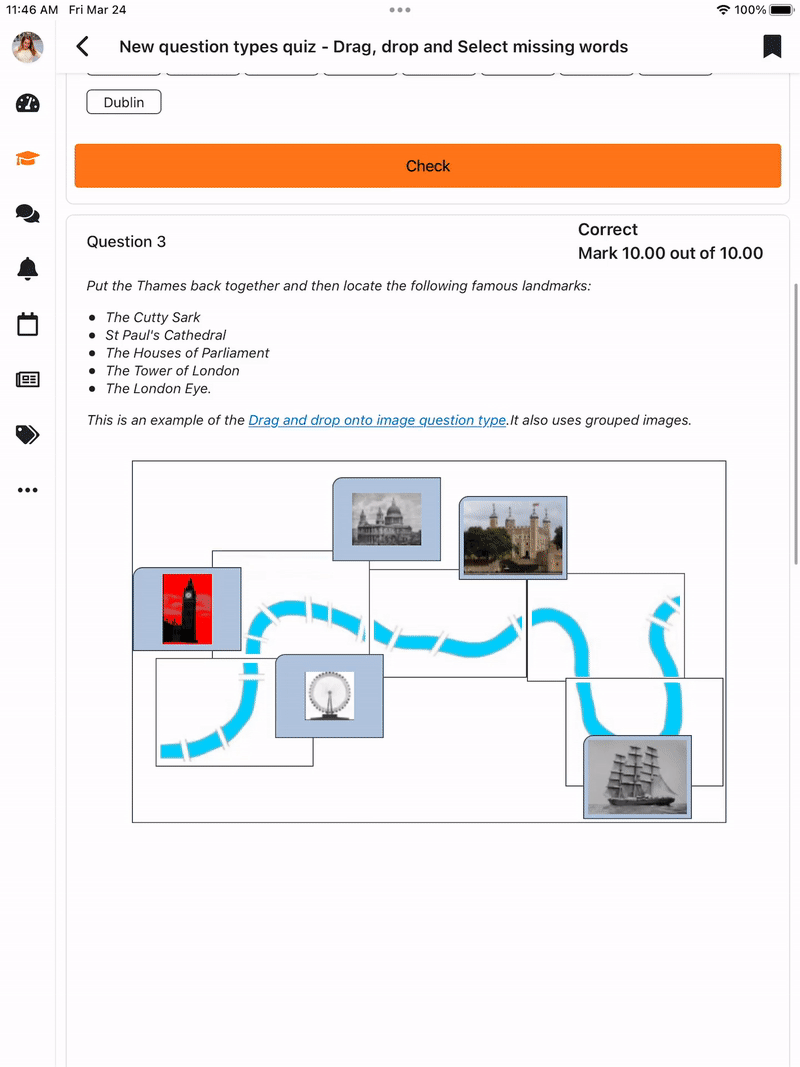Open Drag and drop onto image link
This screenshot has width=800, height=1067.
(x=378, y=420)
